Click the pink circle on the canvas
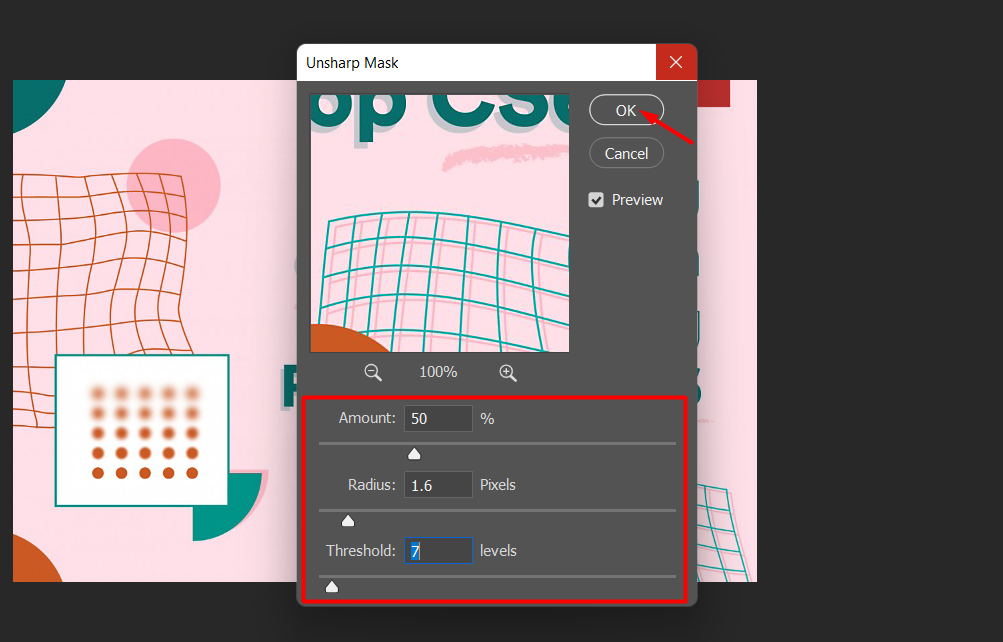 coord(173,185)
